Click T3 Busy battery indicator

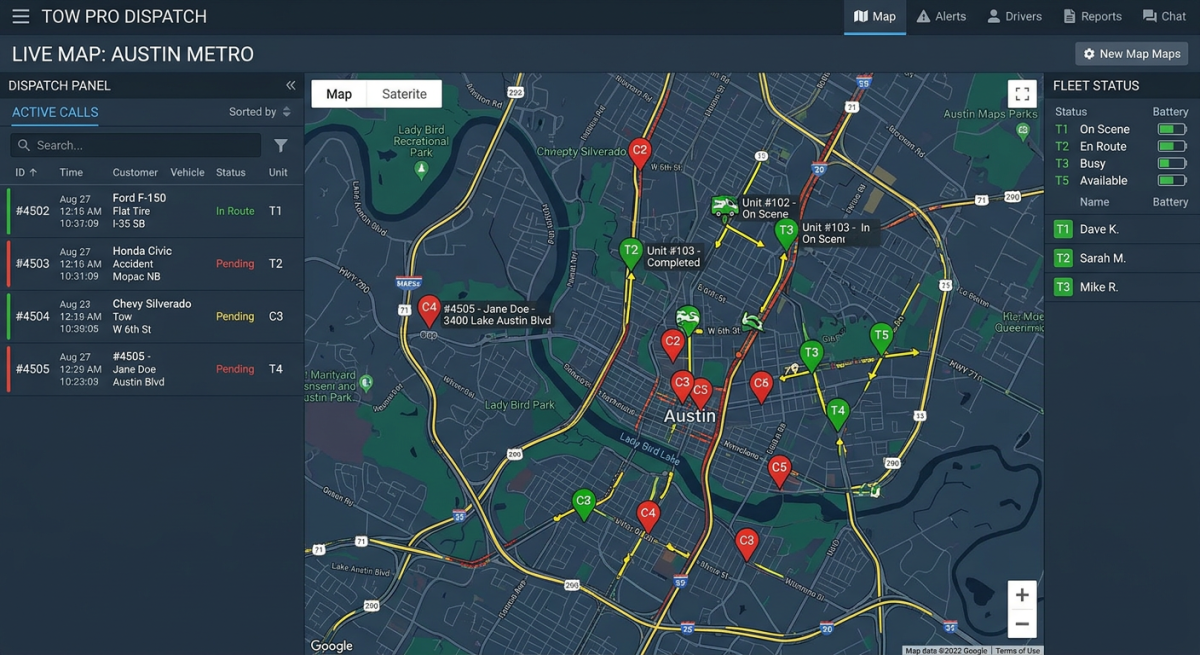click(x=1172, y=163)
